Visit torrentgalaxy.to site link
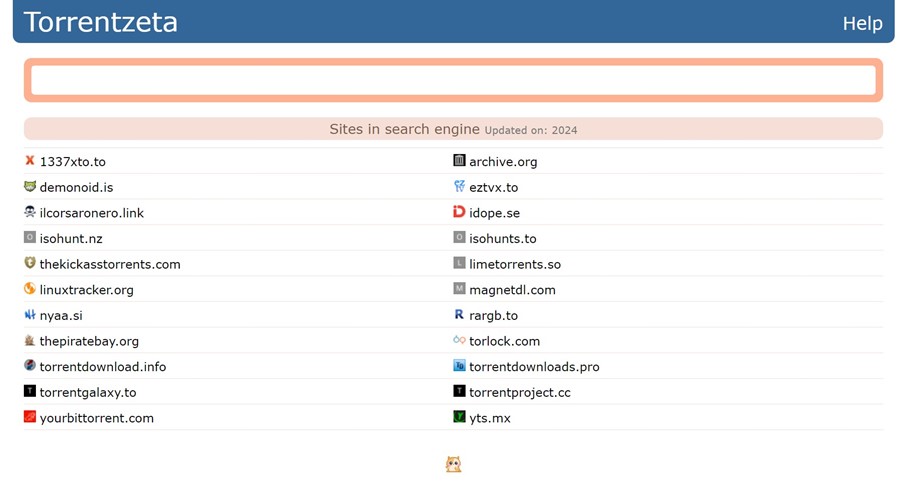Screen dimensions: 900x486 [88, 392]
